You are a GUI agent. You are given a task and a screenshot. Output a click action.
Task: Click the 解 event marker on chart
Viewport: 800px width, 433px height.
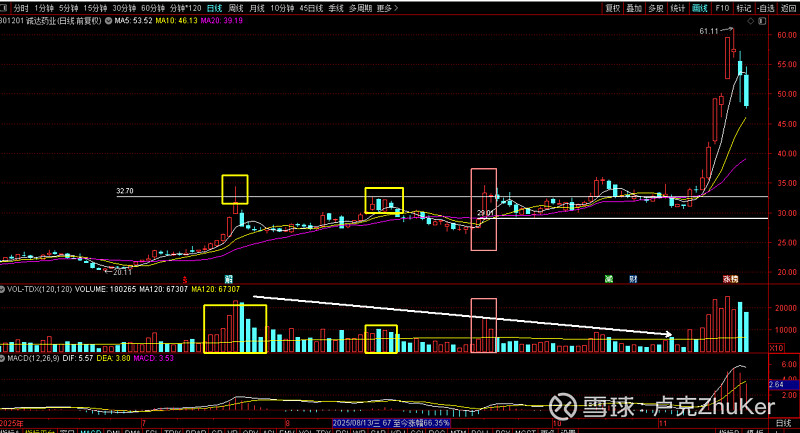point(229,279)
